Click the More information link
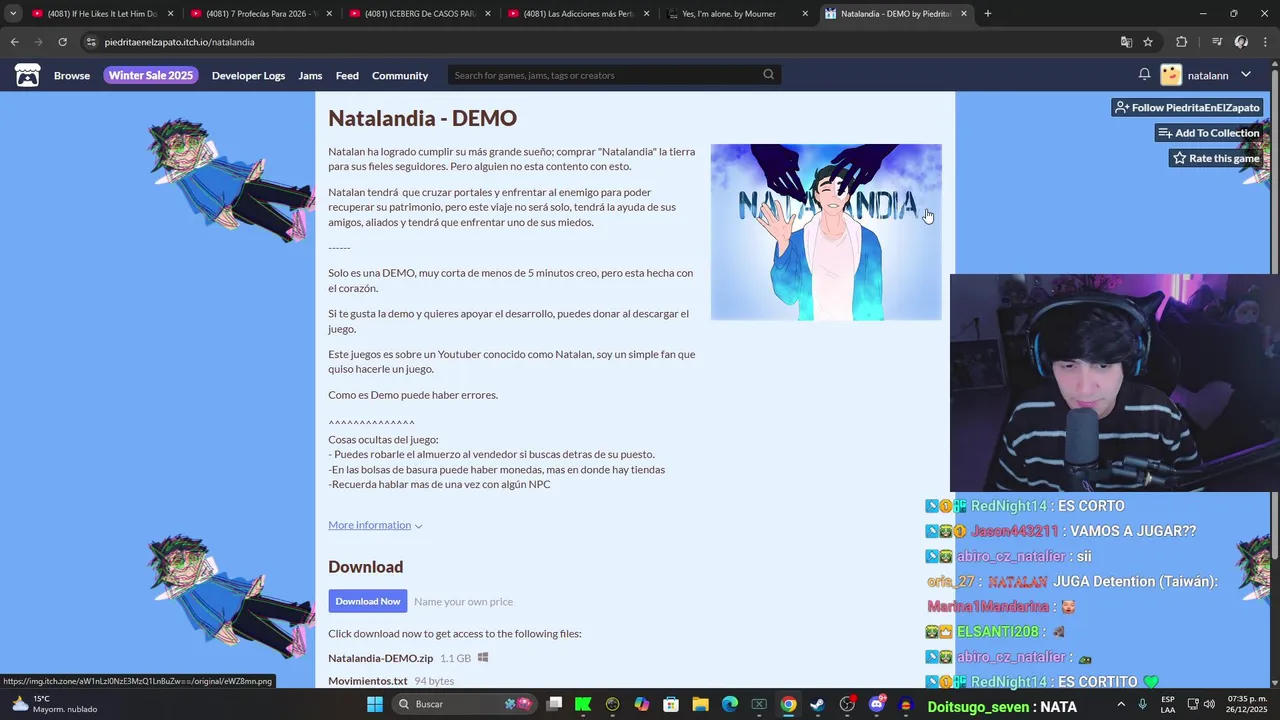The image size is (1280, 720). (x=369, y=525)
